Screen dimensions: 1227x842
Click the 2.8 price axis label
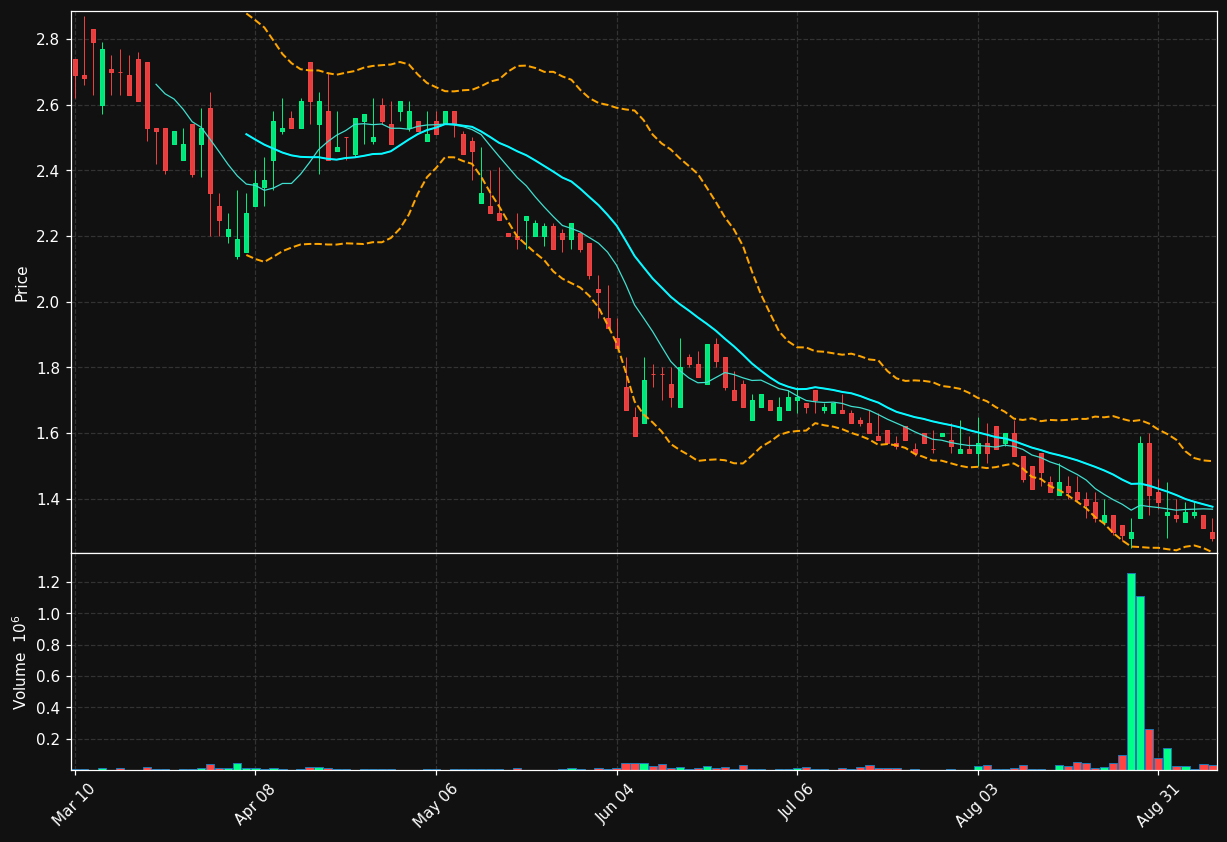(x=47, y=40)
